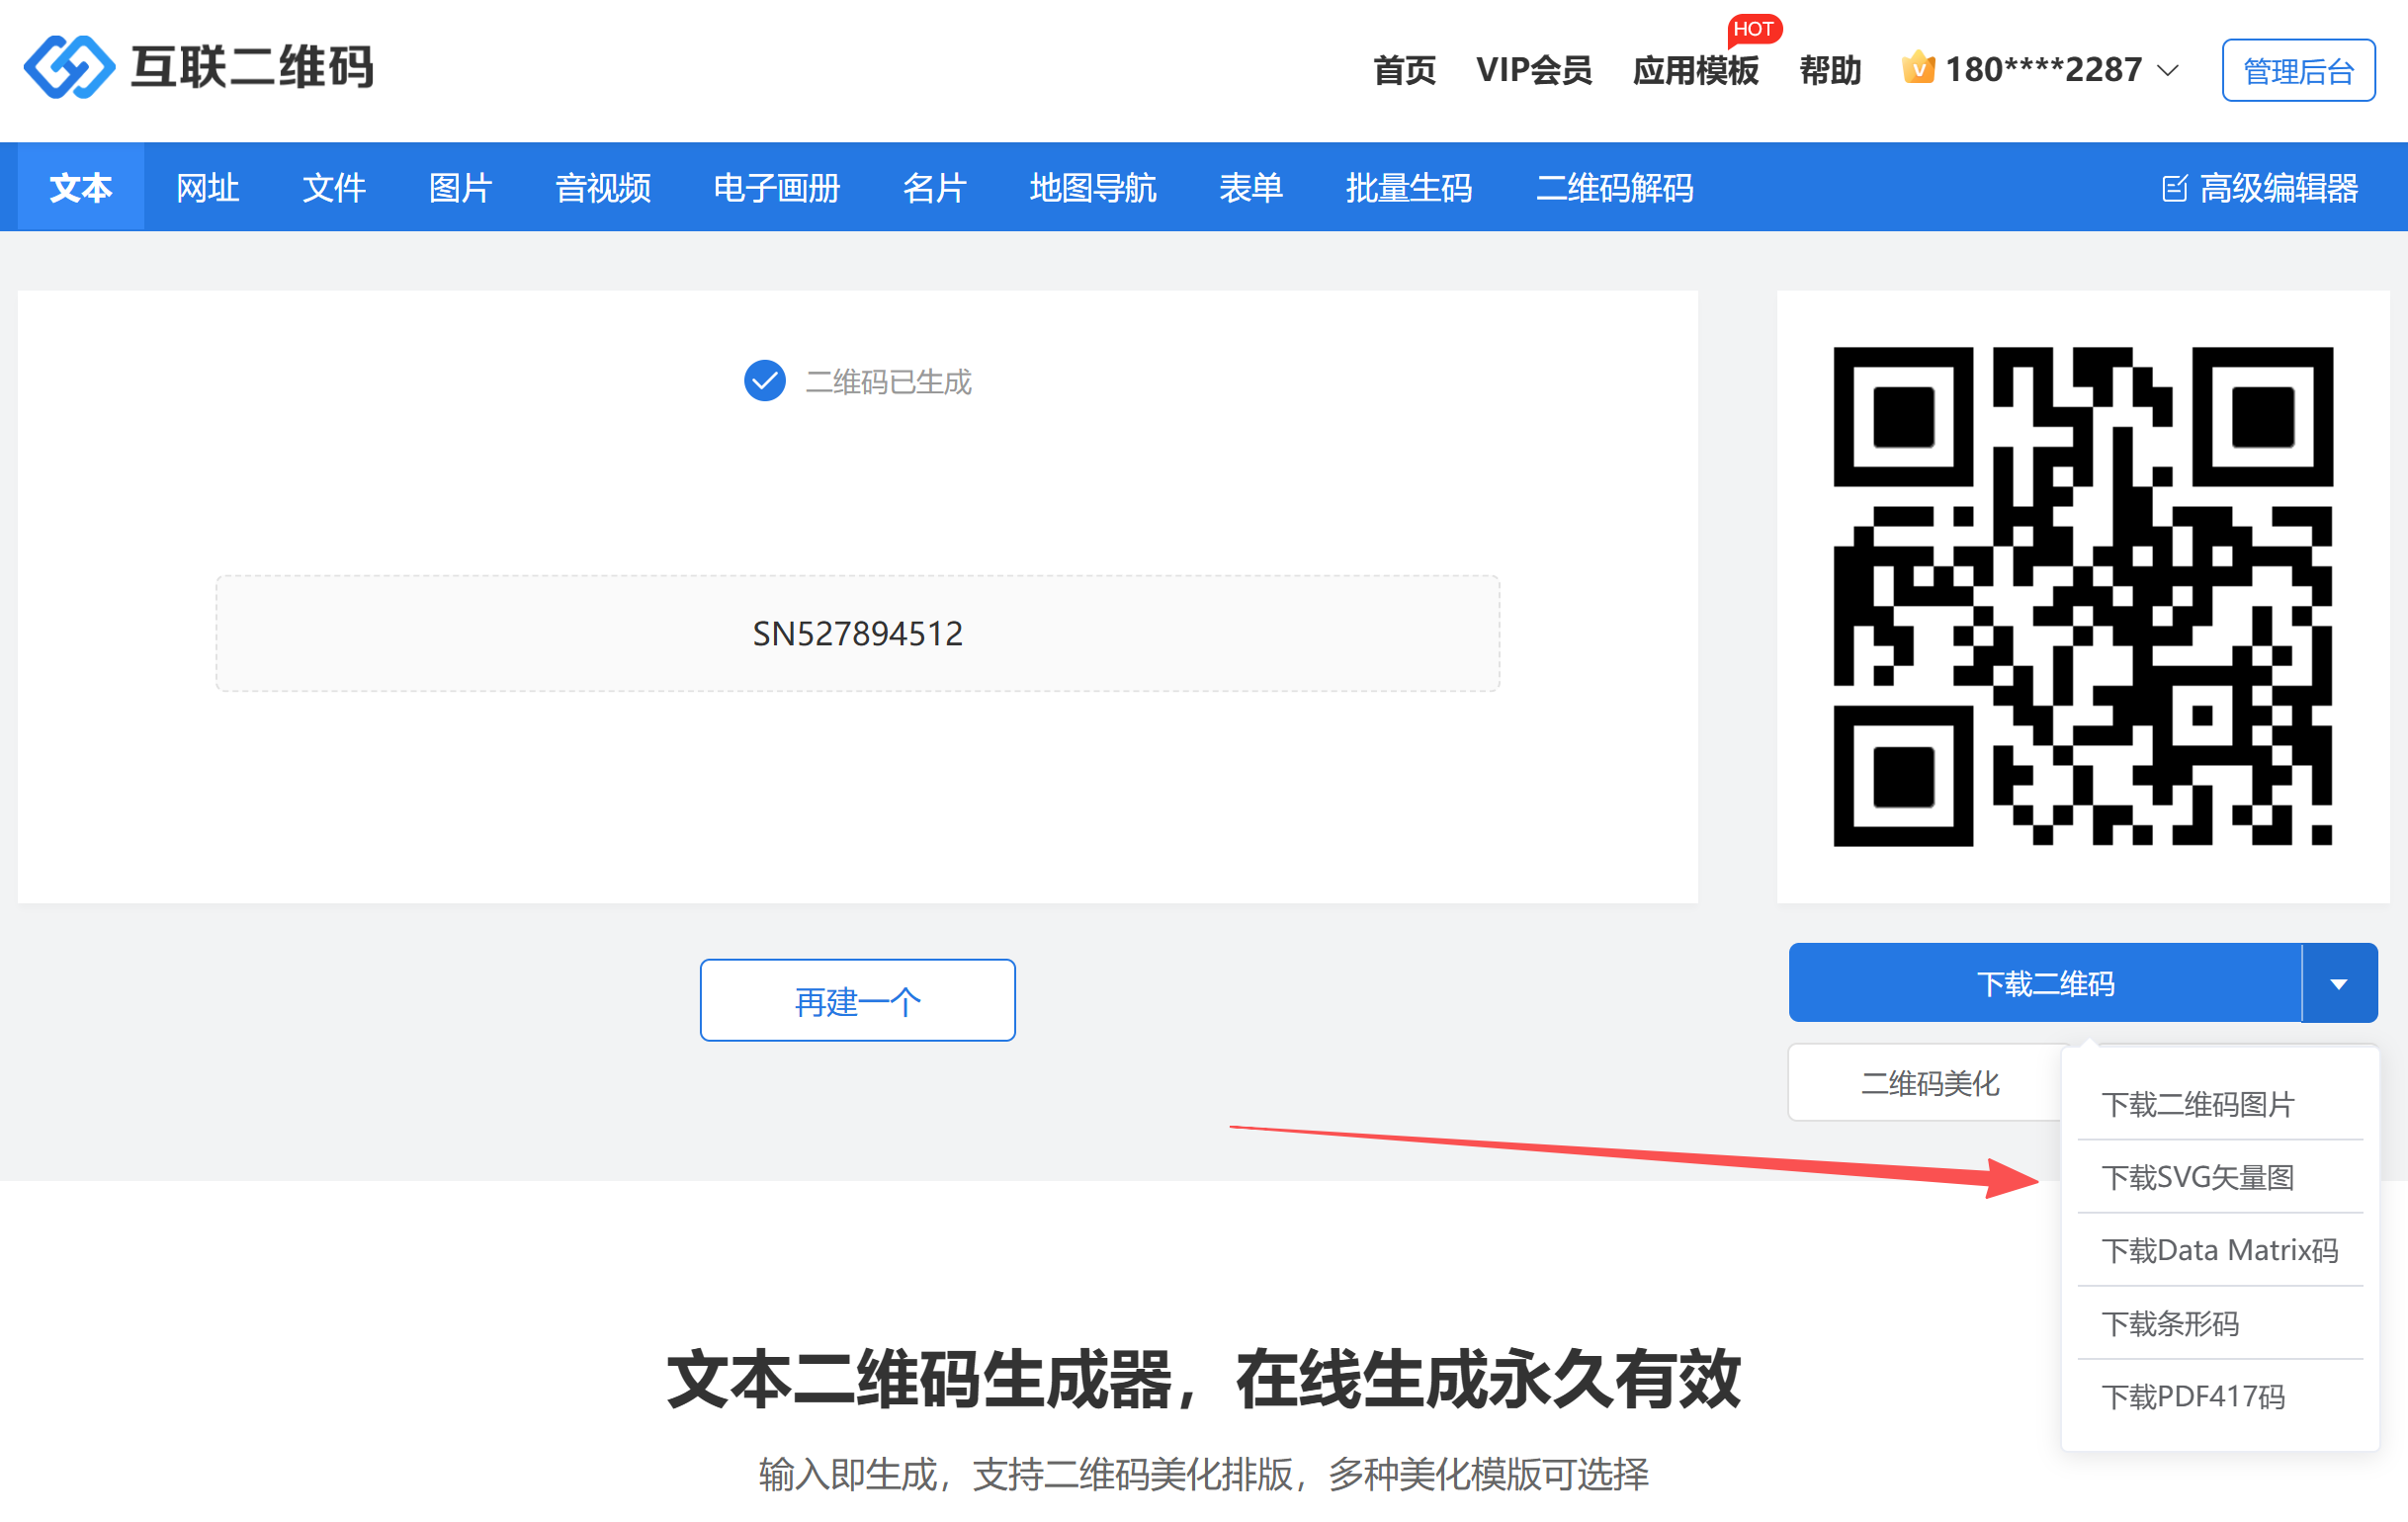
Task: Open the 地图导航 tab
Action: tap(1093, 188)
